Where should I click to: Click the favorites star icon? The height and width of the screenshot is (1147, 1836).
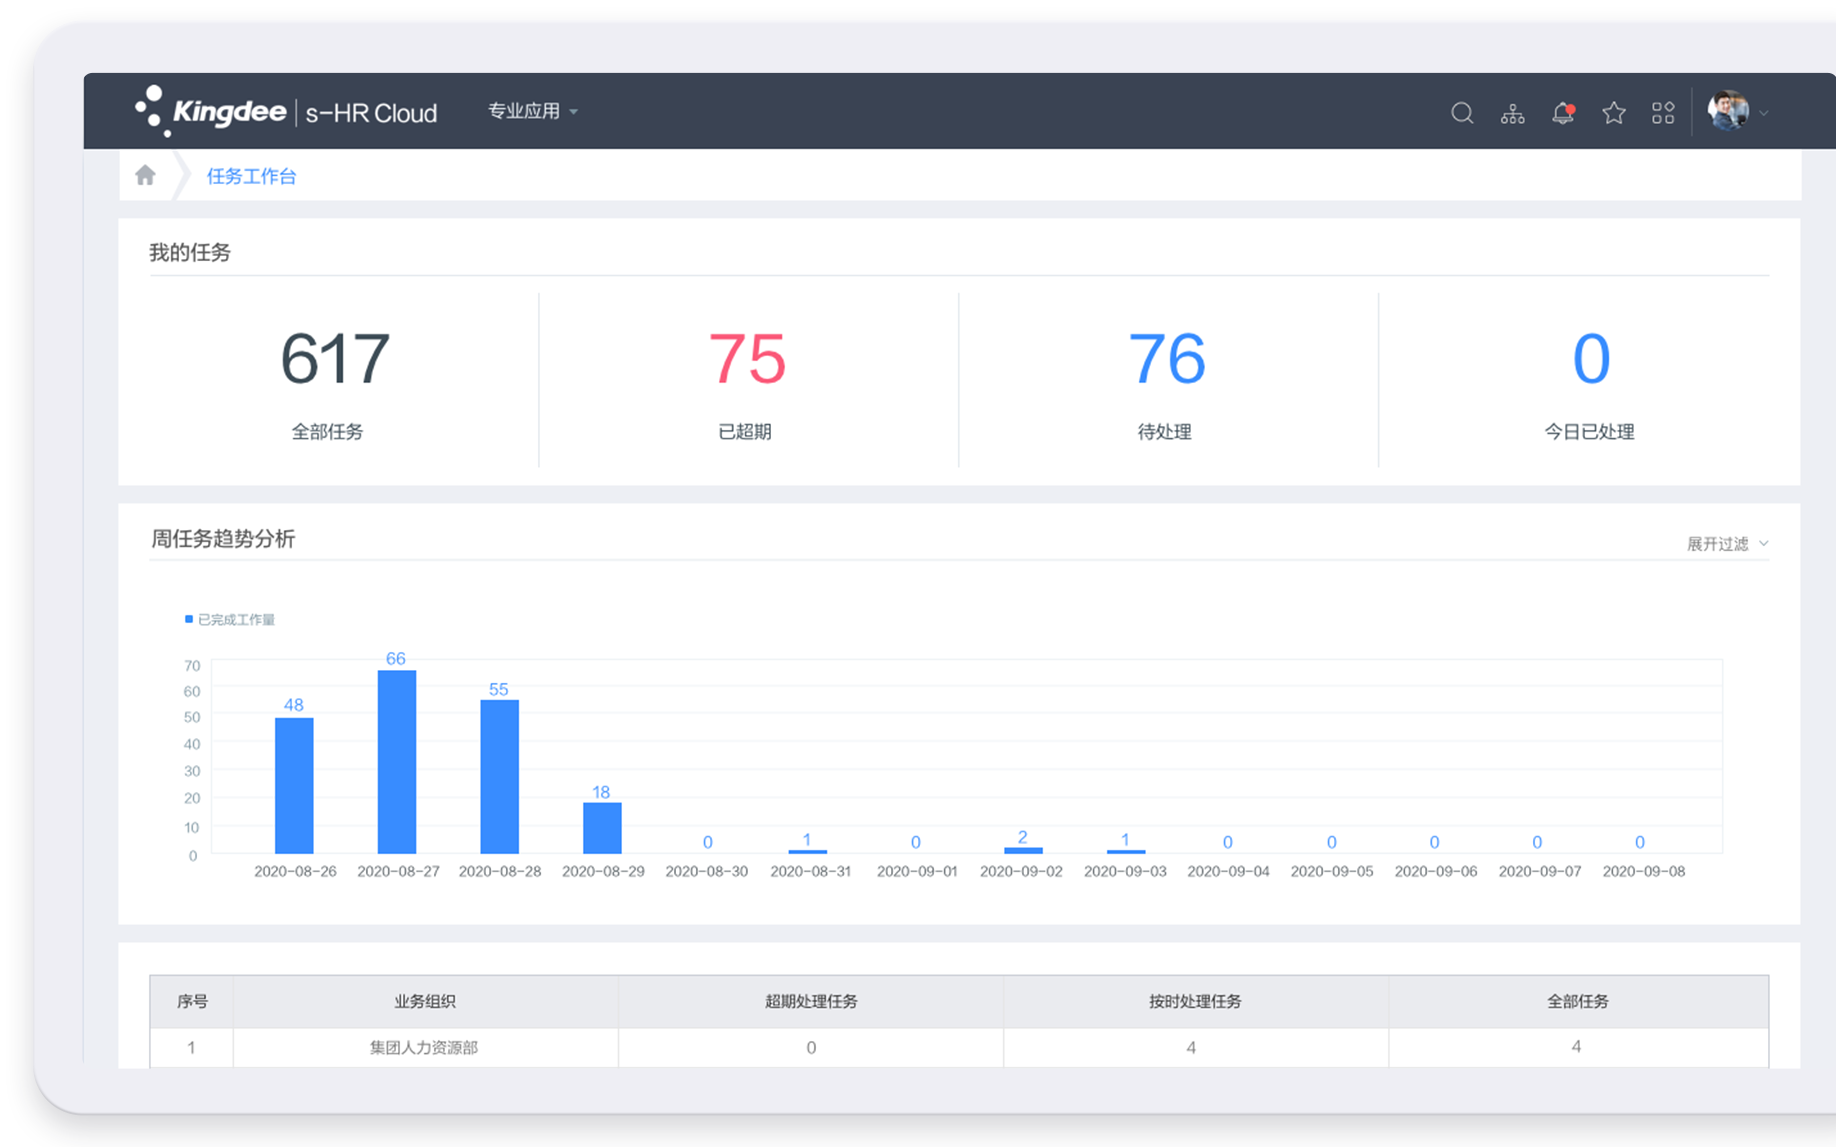click(1613, 113)
